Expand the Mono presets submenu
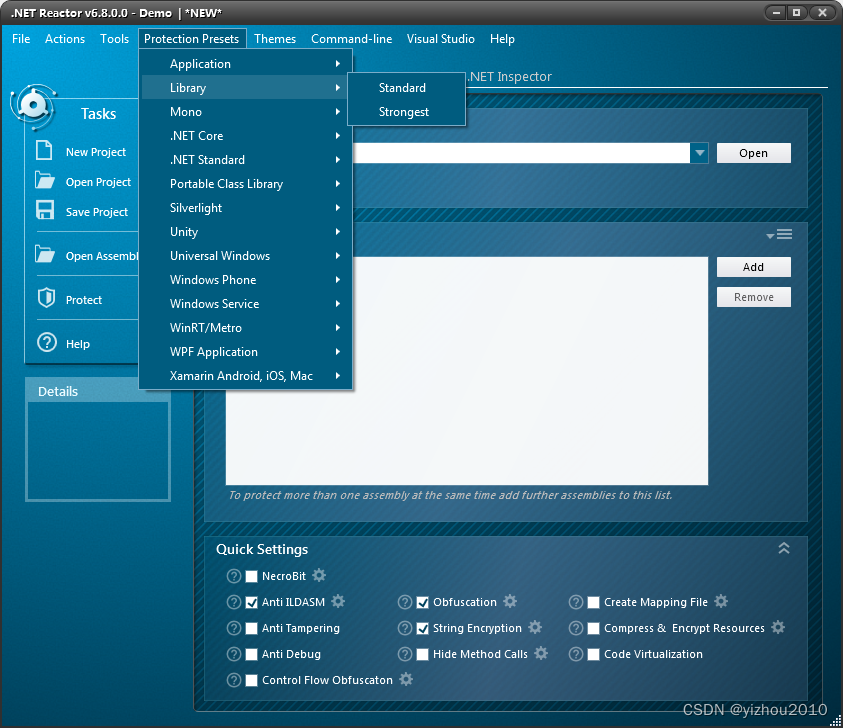843x728 pixels. click(247, 111)
